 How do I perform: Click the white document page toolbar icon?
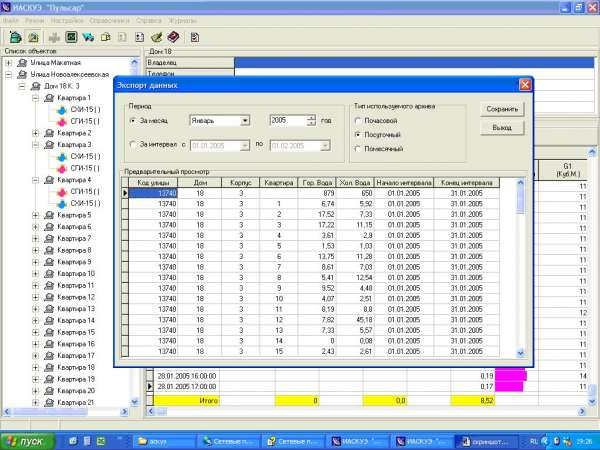pyautogui.click(x=139, y=38)
